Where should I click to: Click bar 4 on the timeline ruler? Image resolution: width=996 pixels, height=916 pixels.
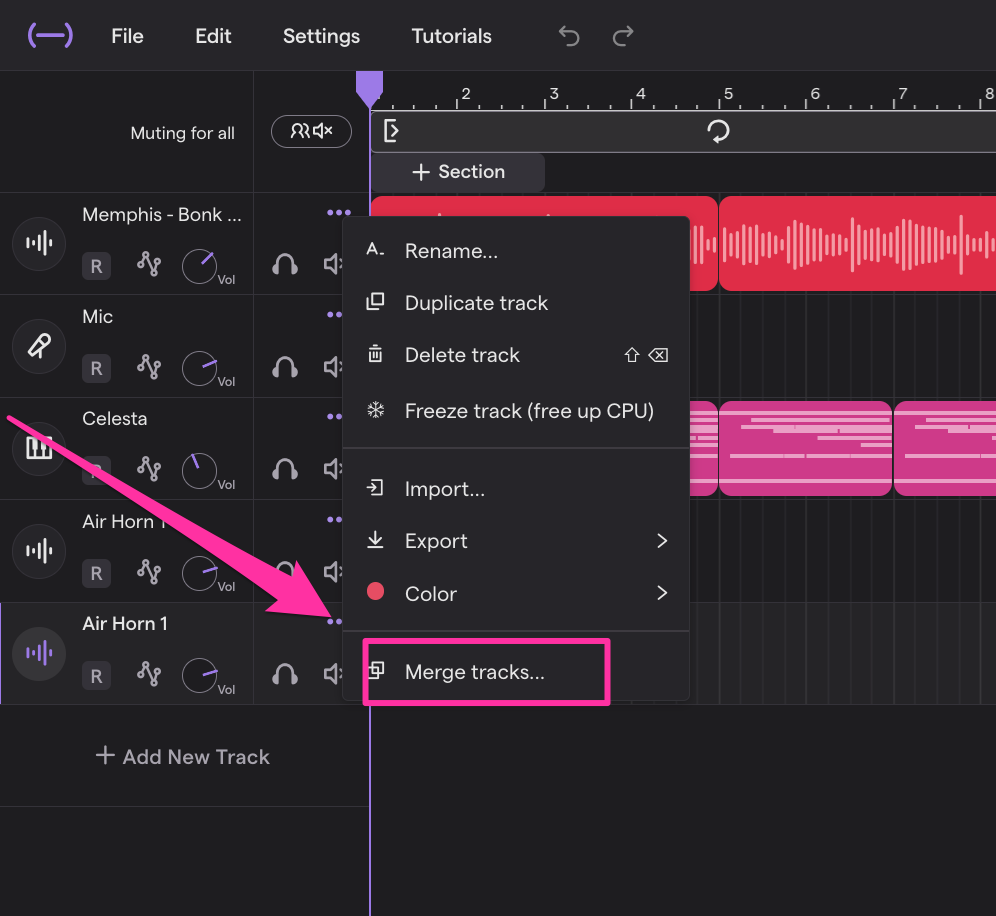[x=640, y=94]
